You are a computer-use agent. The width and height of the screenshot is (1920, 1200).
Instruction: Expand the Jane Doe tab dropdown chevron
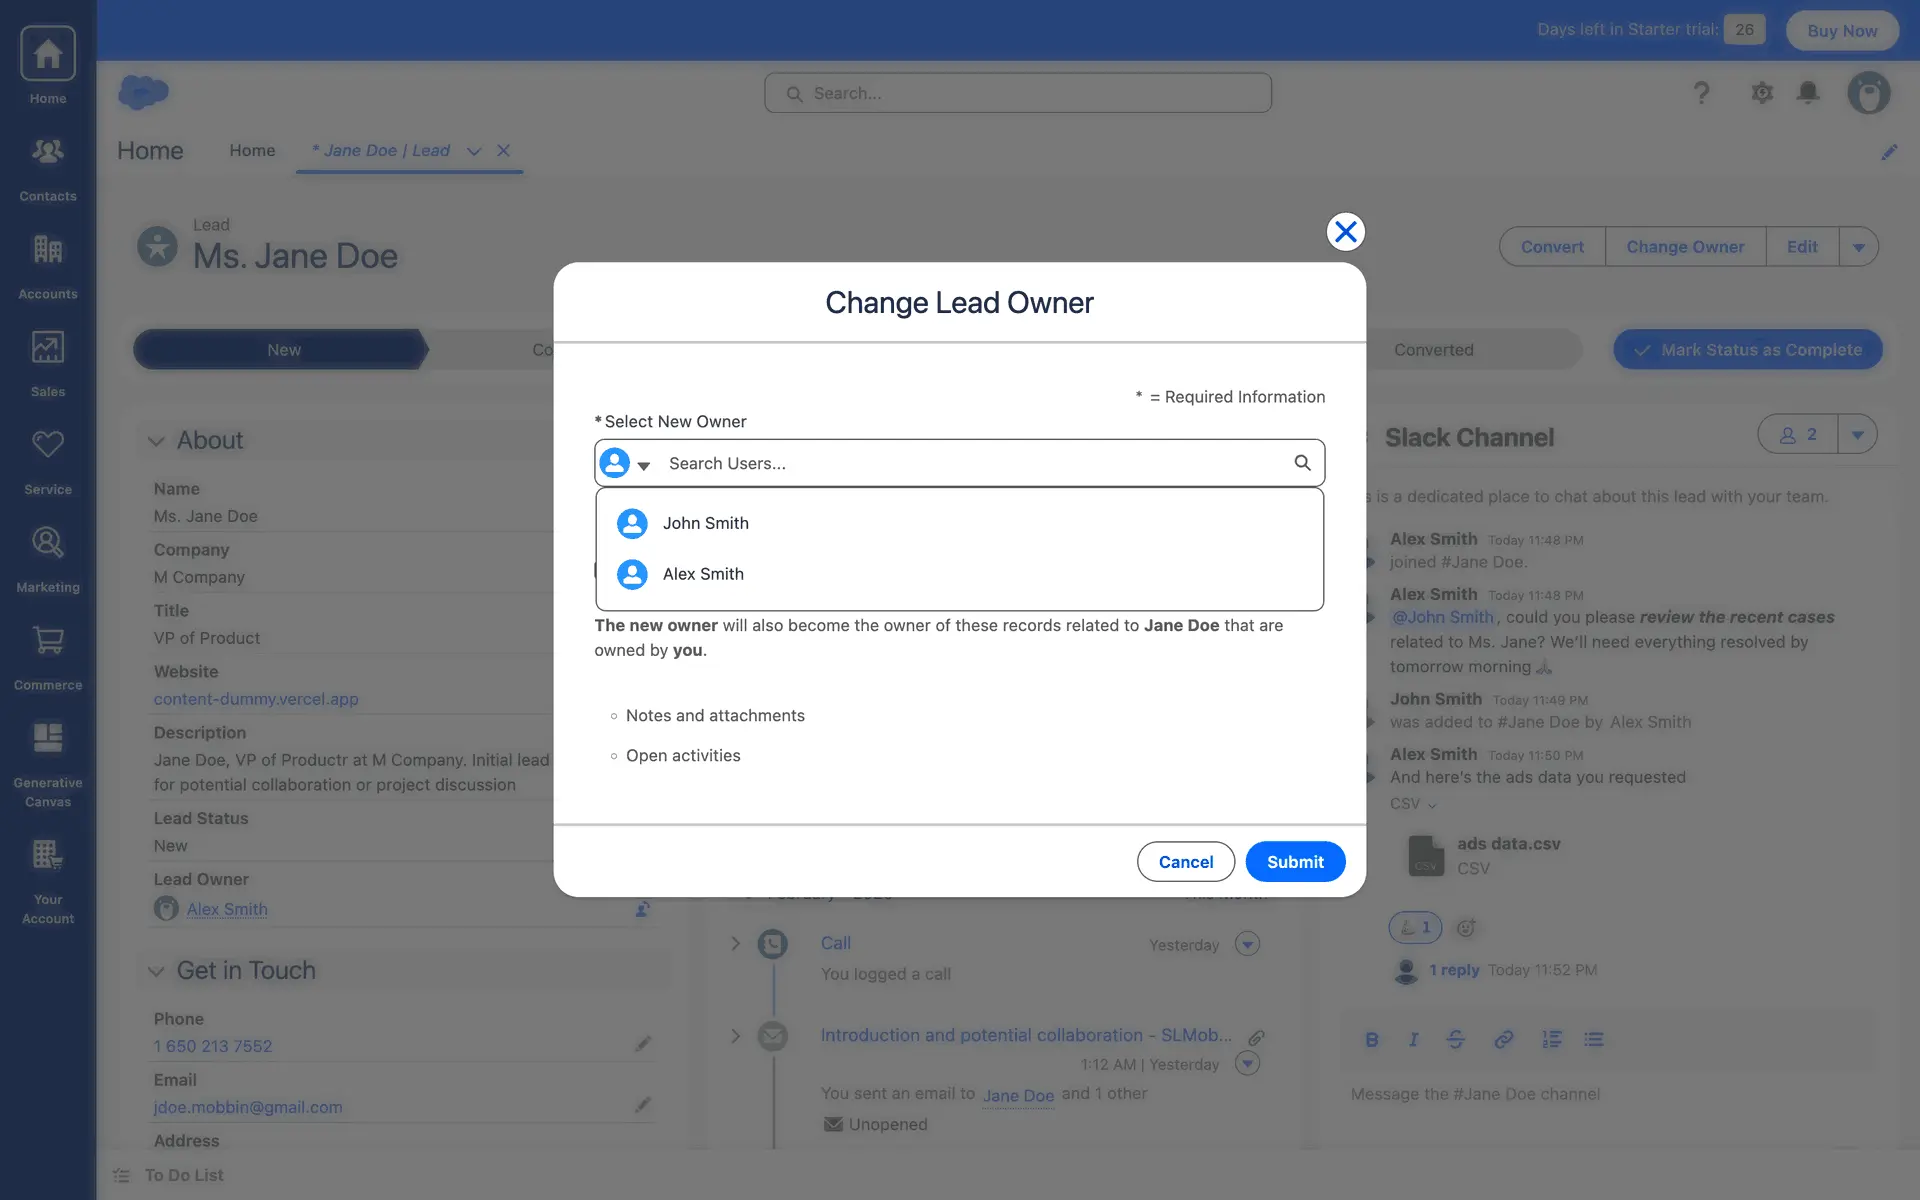click(x=474, y=151)
